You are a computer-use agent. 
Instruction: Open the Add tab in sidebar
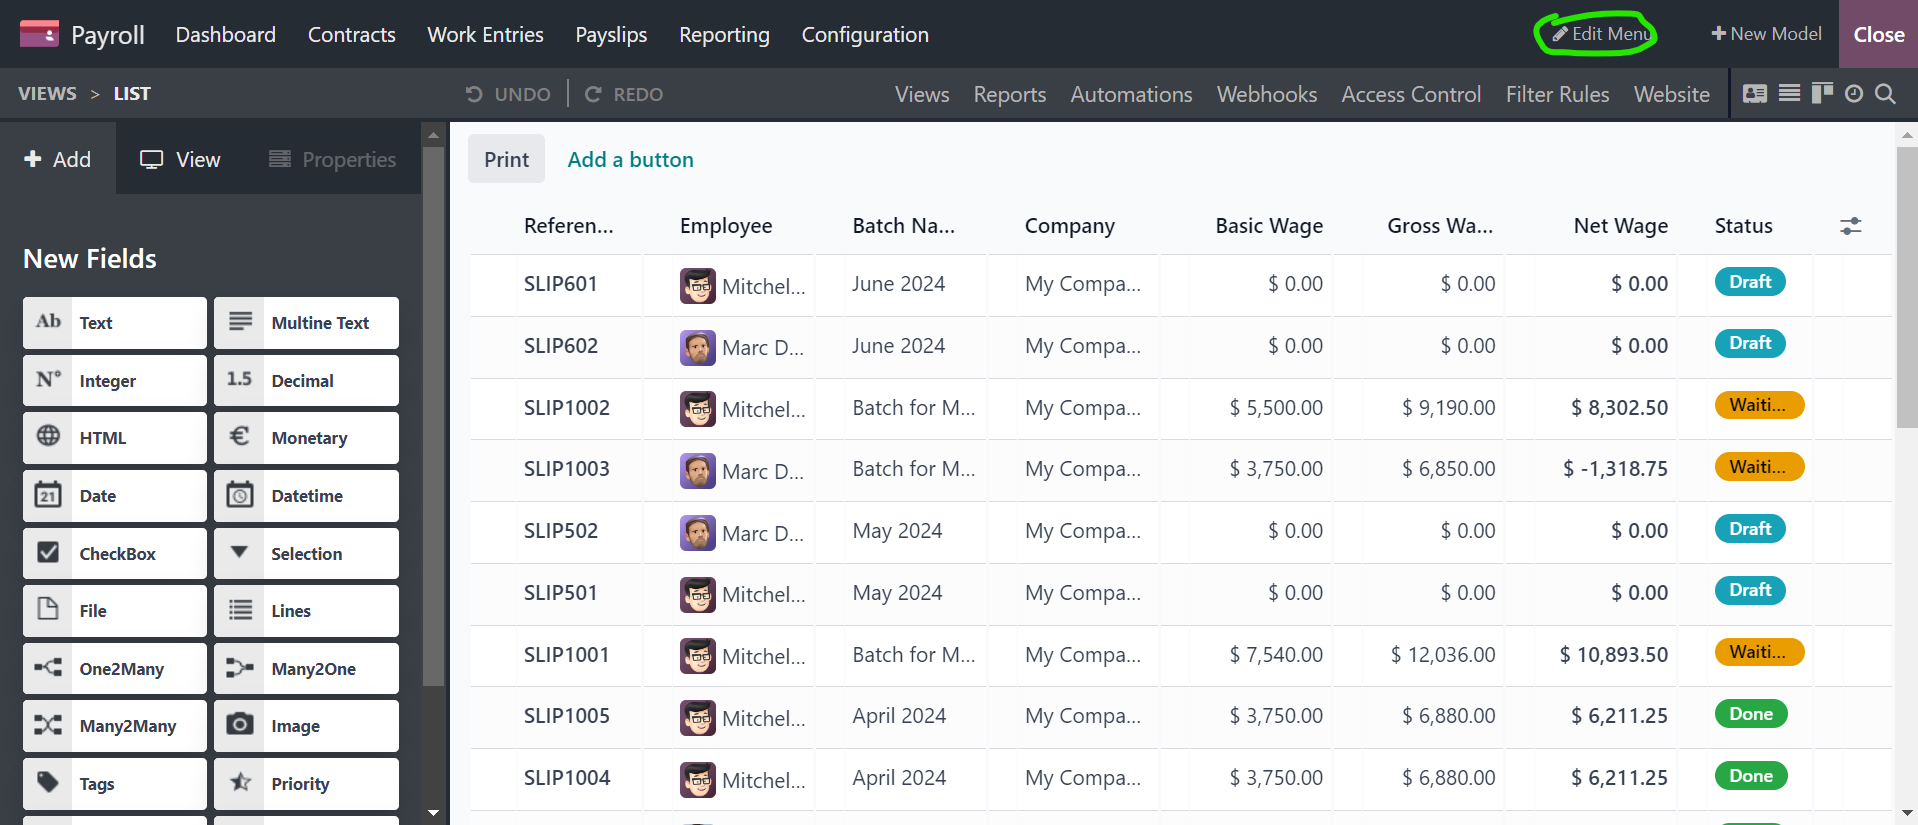[58, 159]
